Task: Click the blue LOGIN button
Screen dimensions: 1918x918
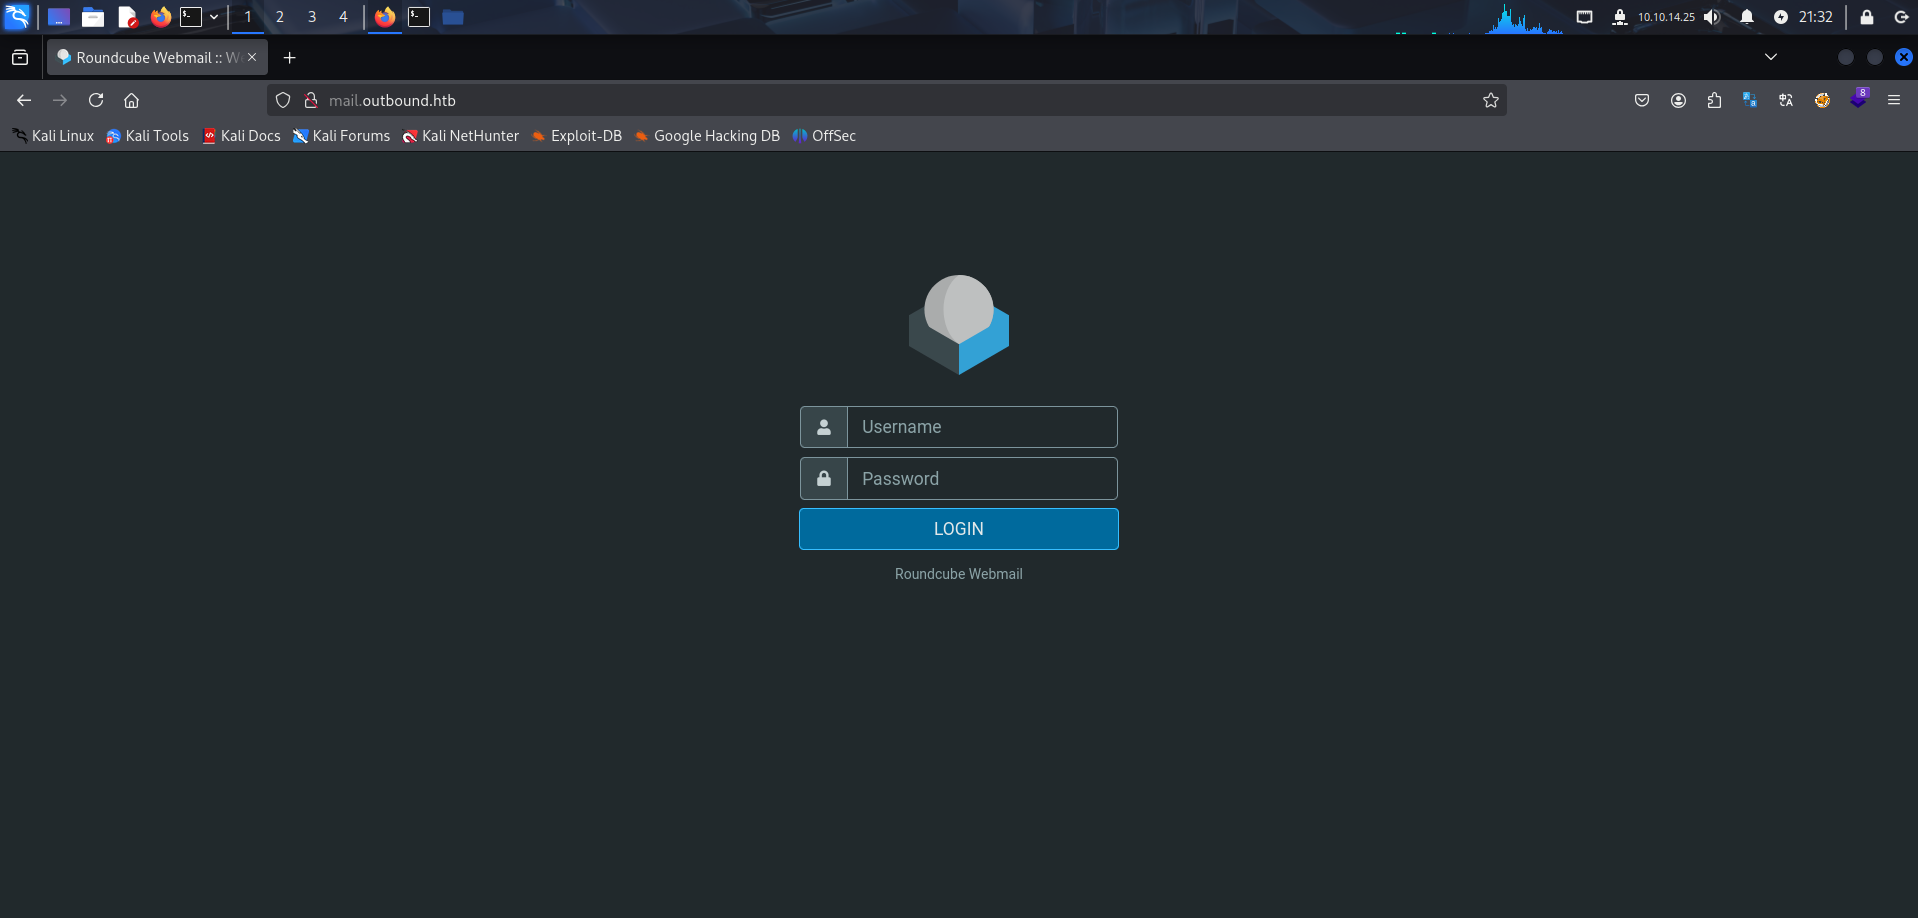Action: click(x=959, y=529)
